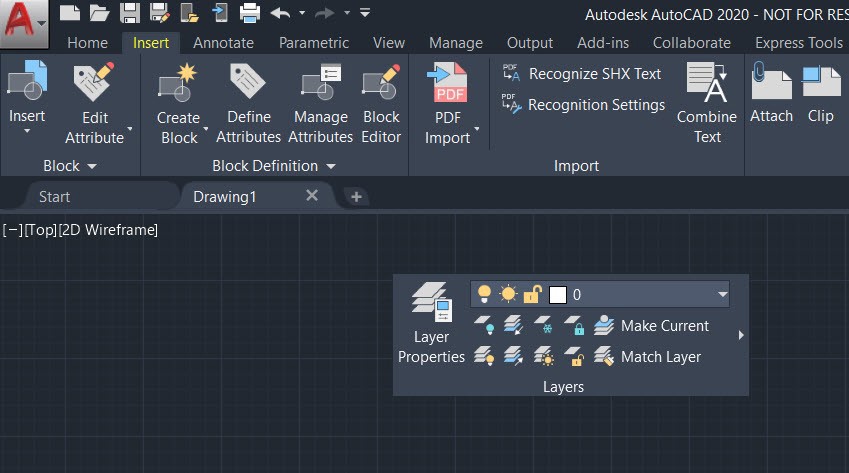Image resolution: width=849 pixels, height=473 pixels.
Task: Switch to the Collaborate tab
Action: click(x=691, y=43)
